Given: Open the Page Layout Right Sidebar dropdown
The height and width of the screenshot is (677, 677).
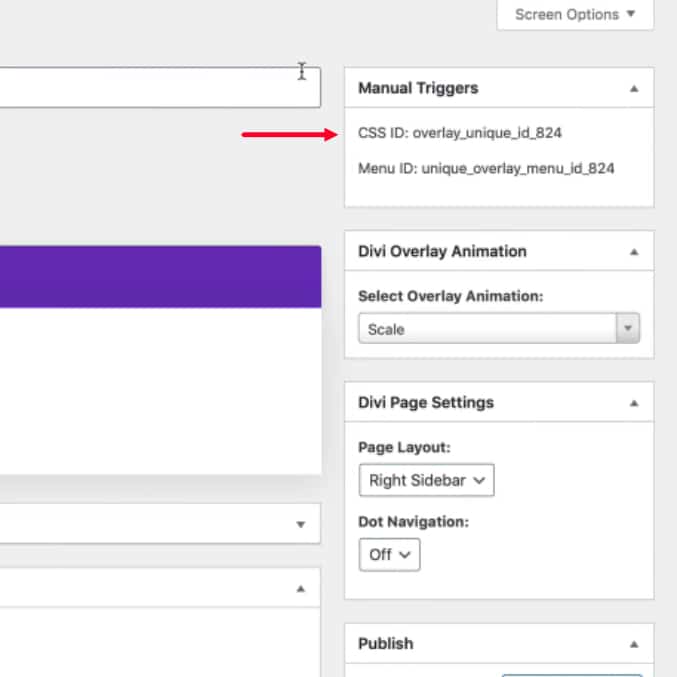Looking at the screenshot, I should 426,480.
